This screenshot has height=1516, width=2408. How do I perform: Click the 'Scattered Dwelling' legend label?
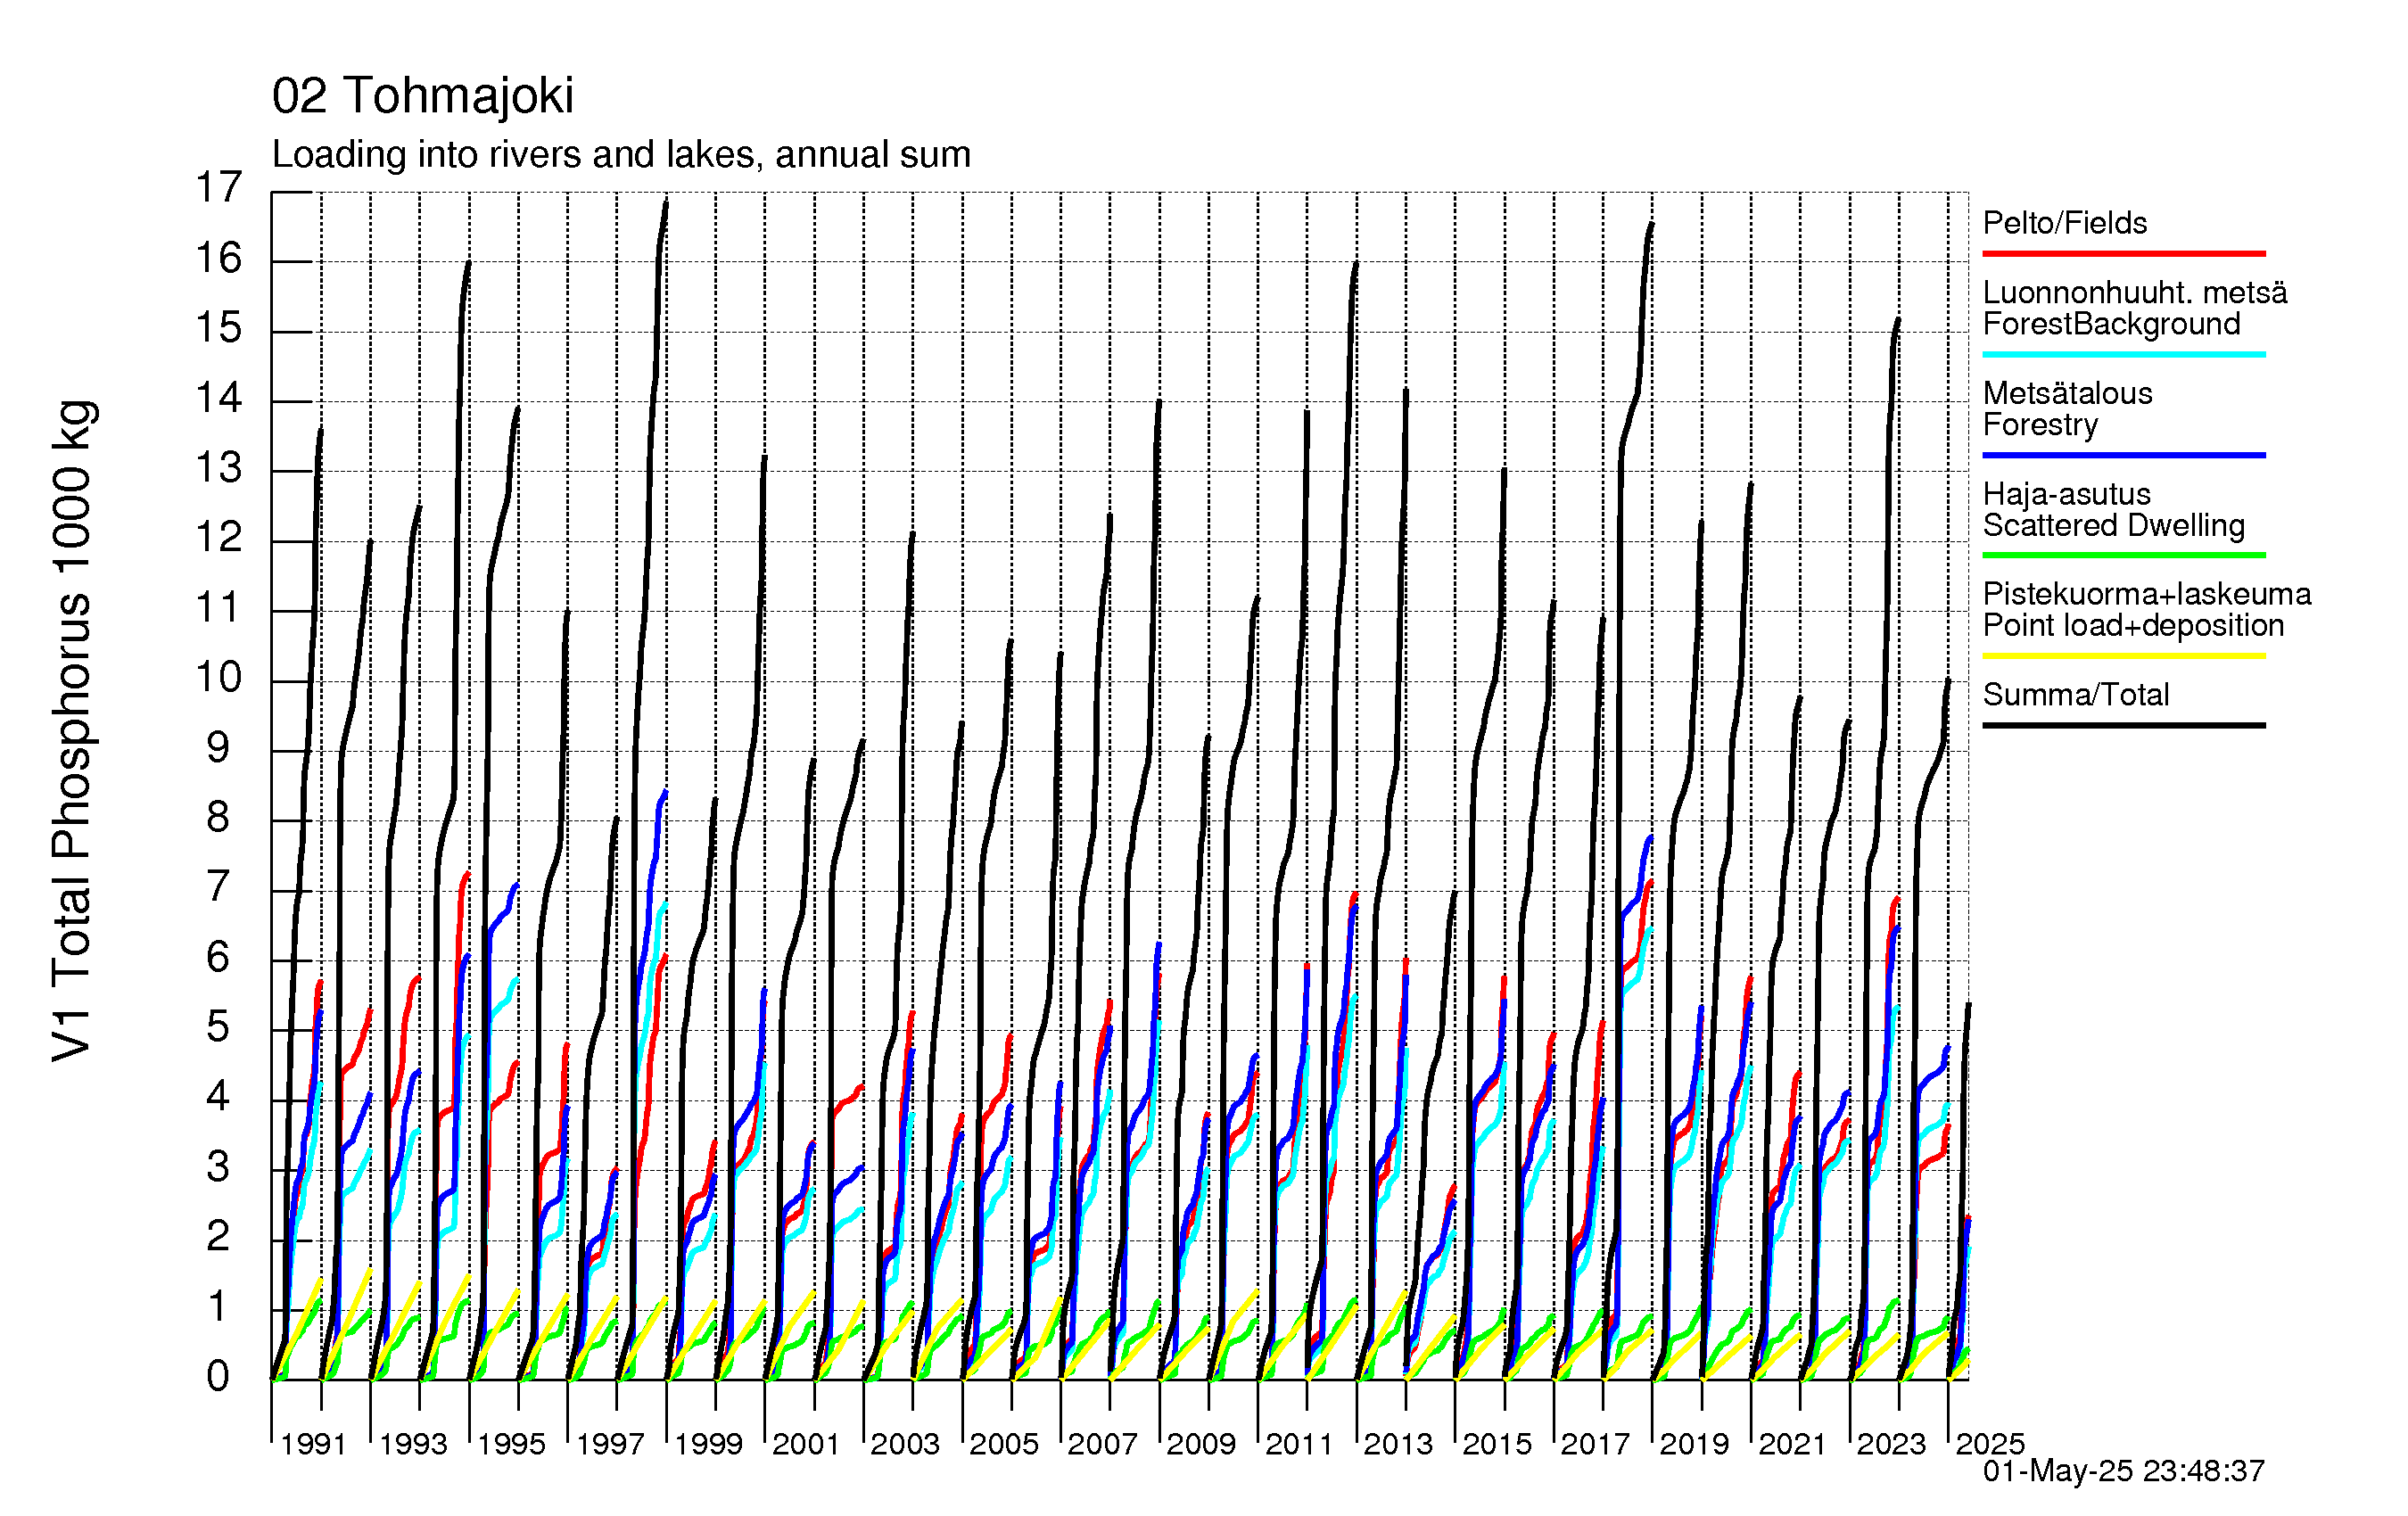pyautogui.click(x=2114, y=525)
